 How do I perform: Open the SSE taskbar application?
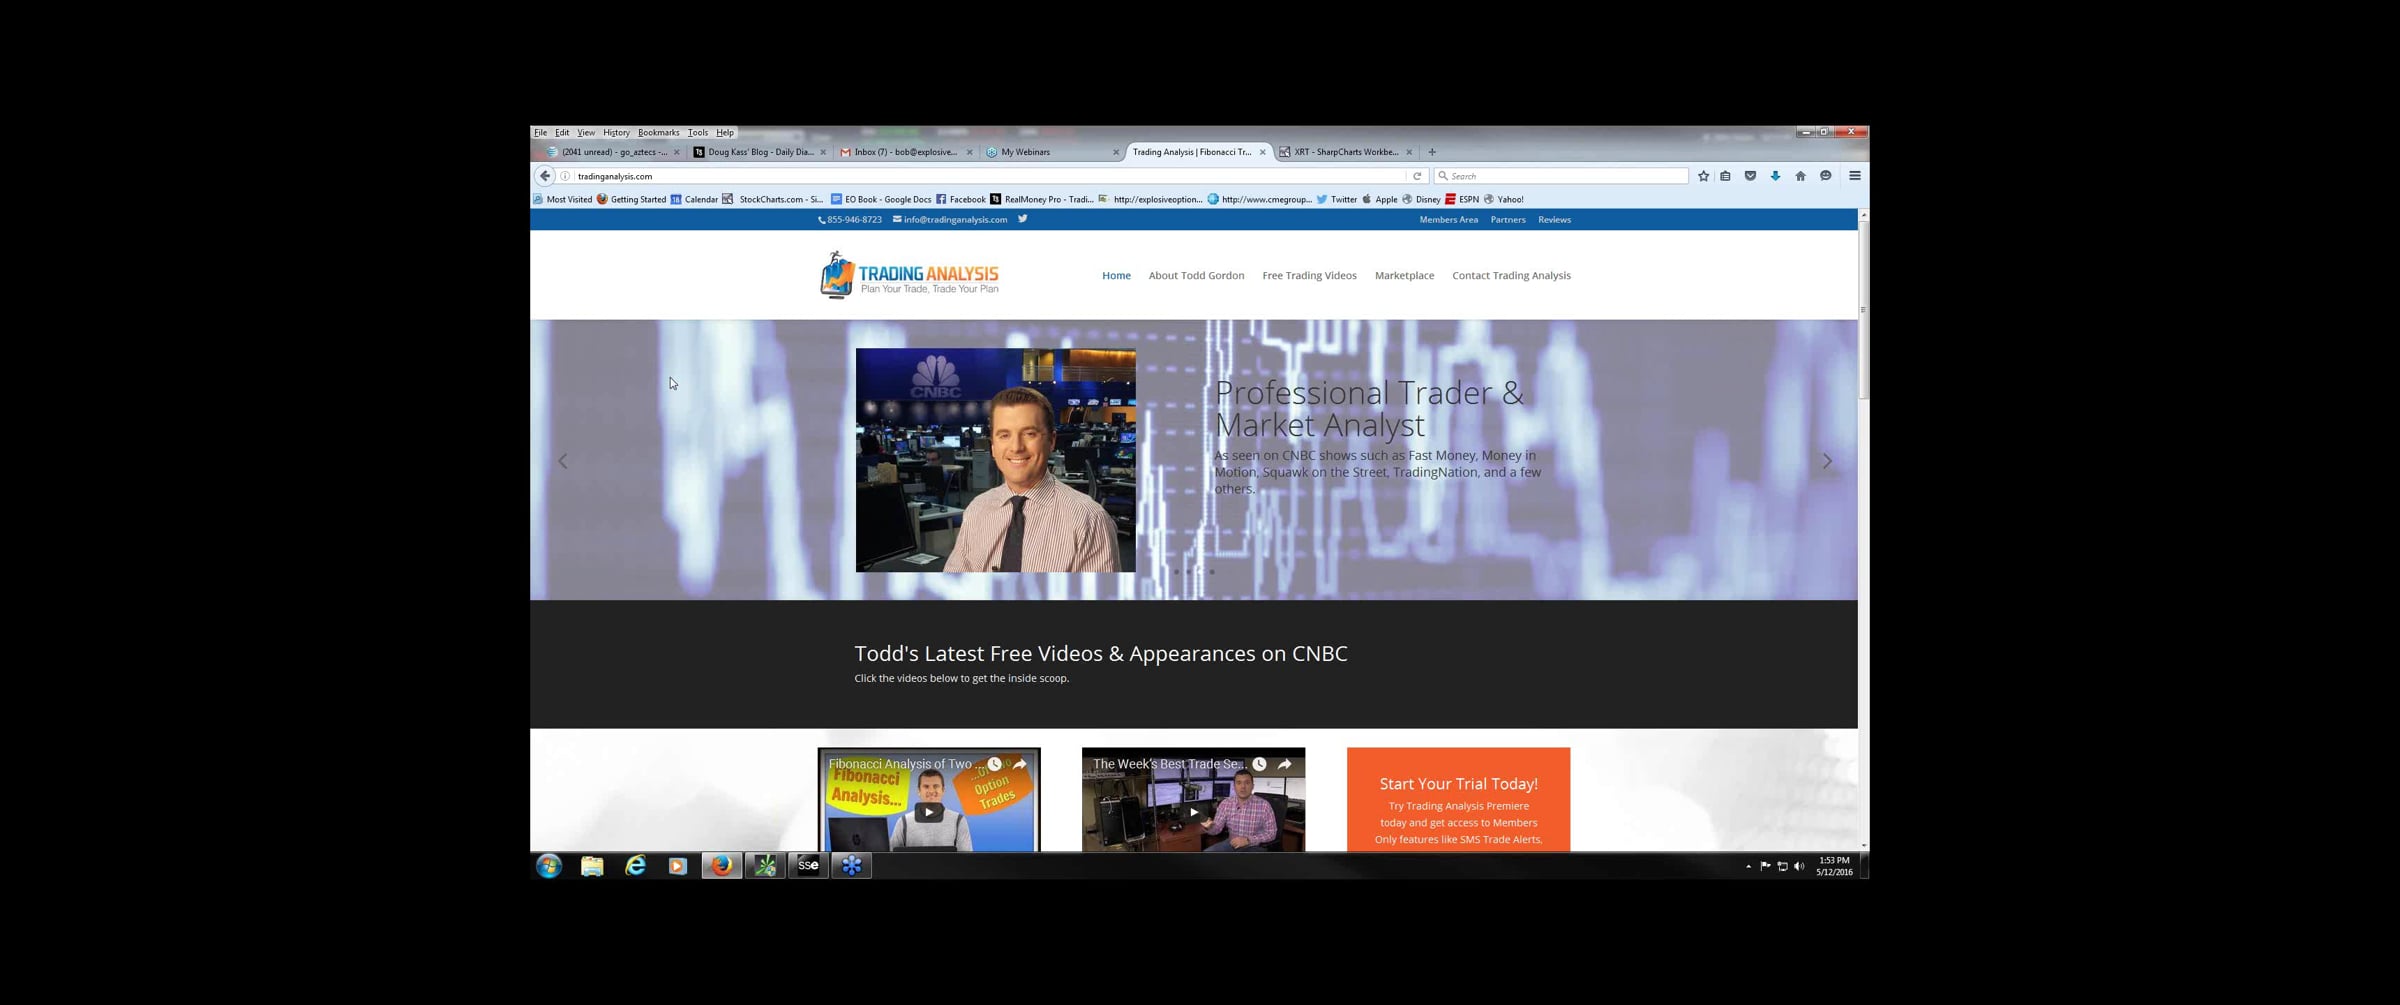click(x=808, y=866)
